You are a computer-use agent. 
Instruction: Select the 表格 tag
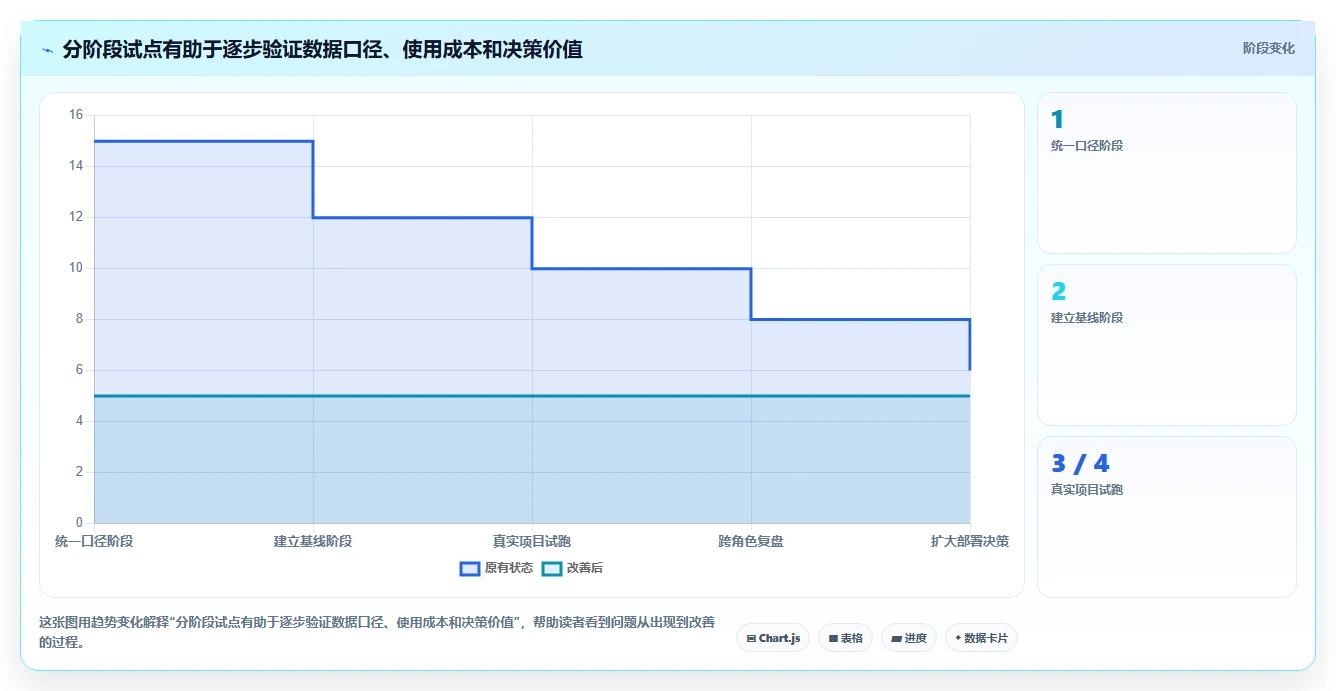(845, 638)
